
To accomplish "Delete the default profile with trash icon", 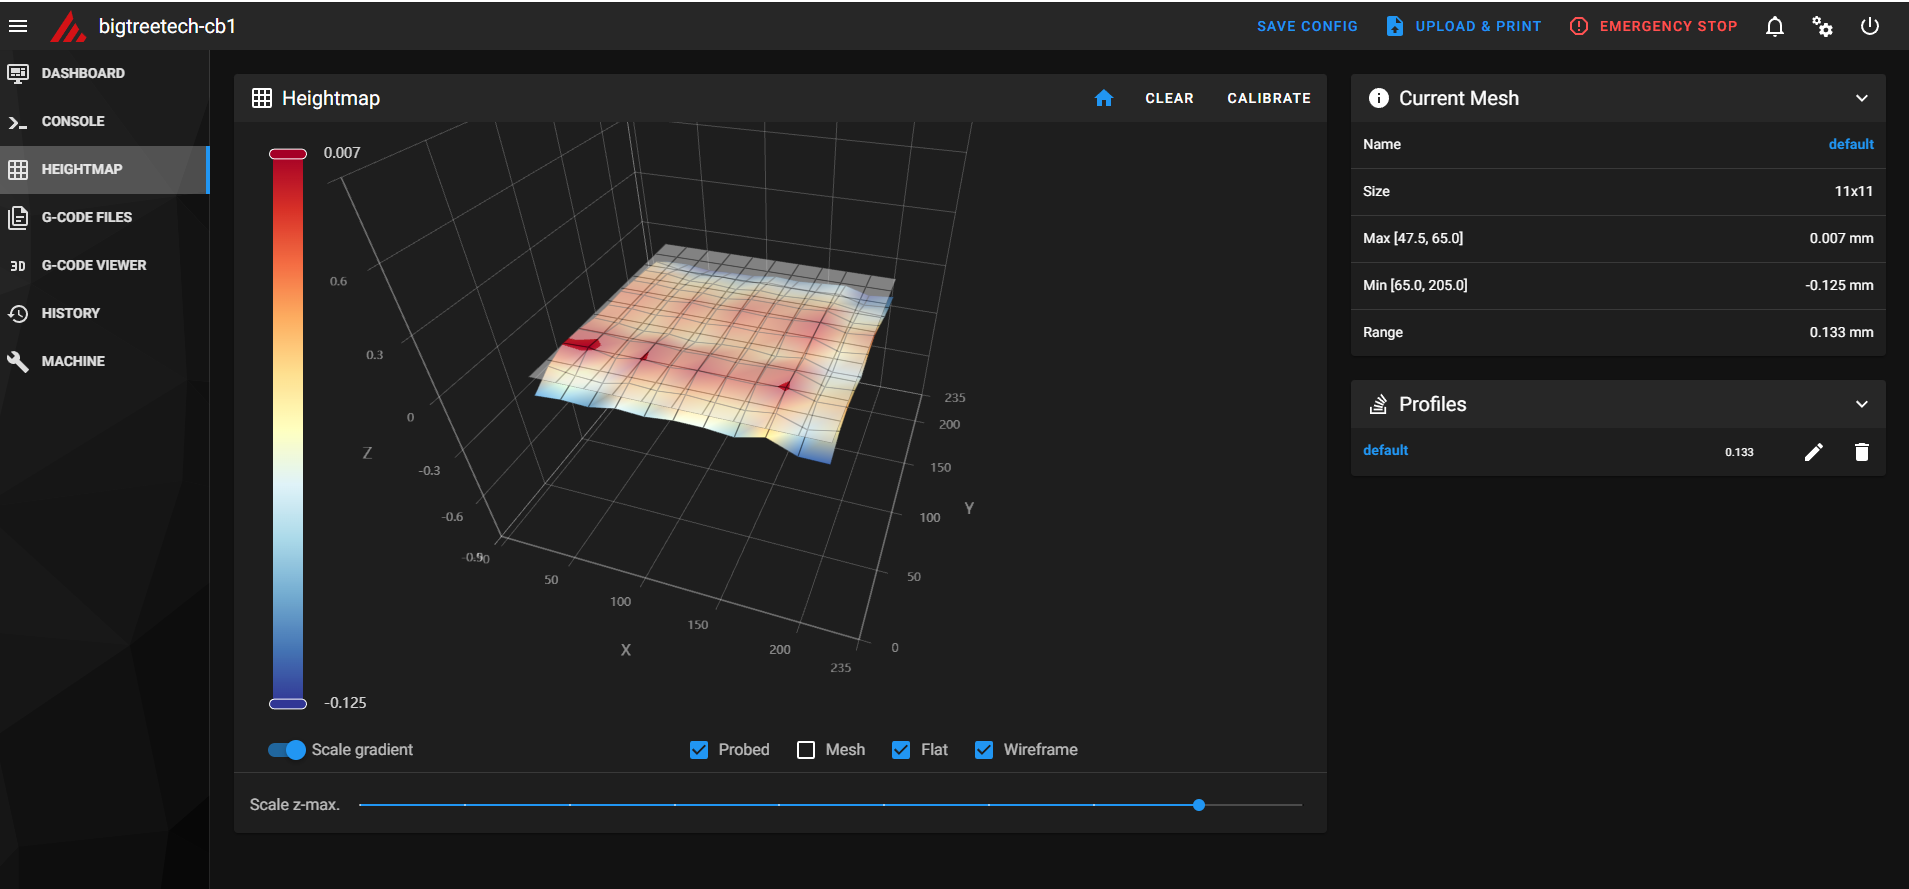I will point(1862,452).
